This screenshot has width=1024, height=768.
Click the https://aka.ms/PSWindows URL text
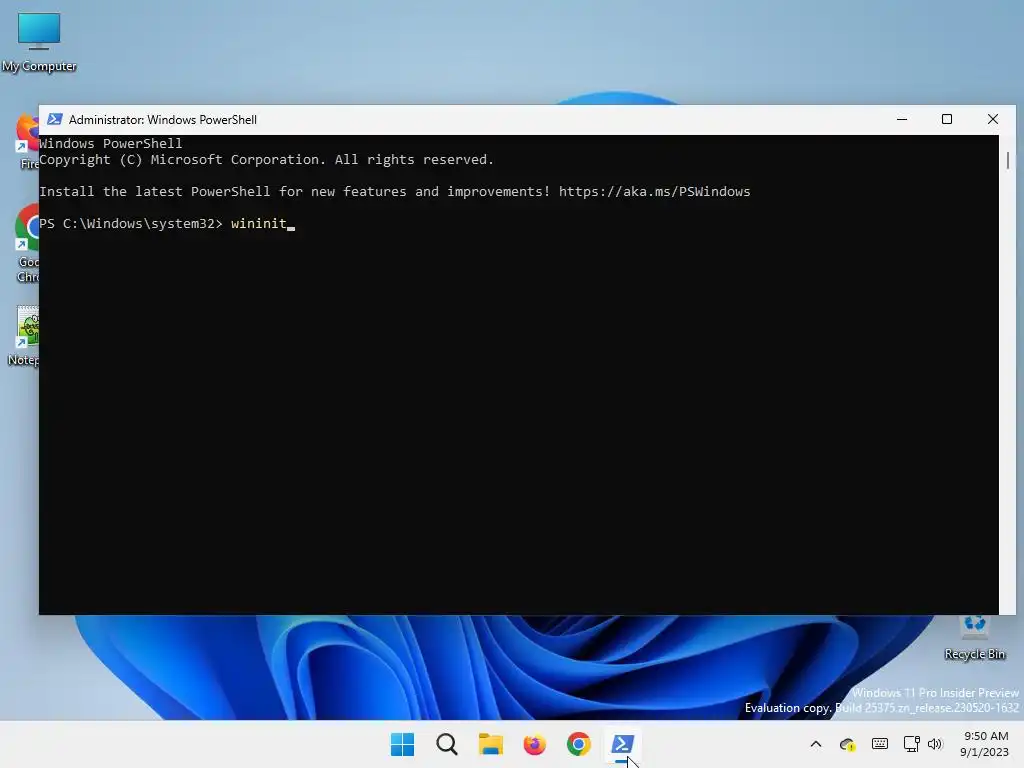[654, 191]
